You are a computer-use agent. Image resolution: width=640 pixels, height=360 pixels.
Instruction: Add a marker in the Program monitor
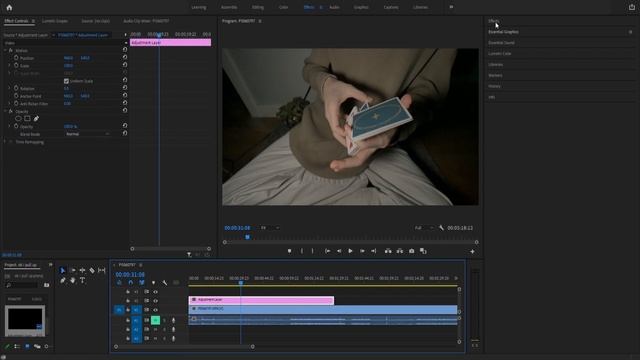[x=289, y=251]
